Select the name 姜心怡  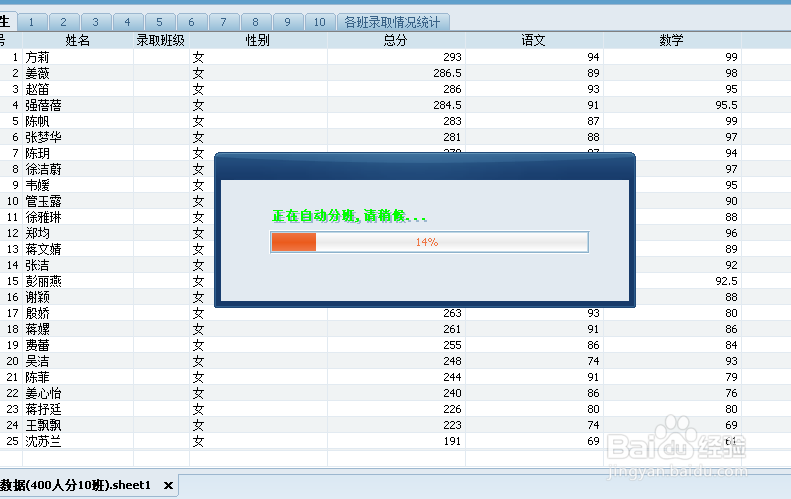click(x=43, y=393)
